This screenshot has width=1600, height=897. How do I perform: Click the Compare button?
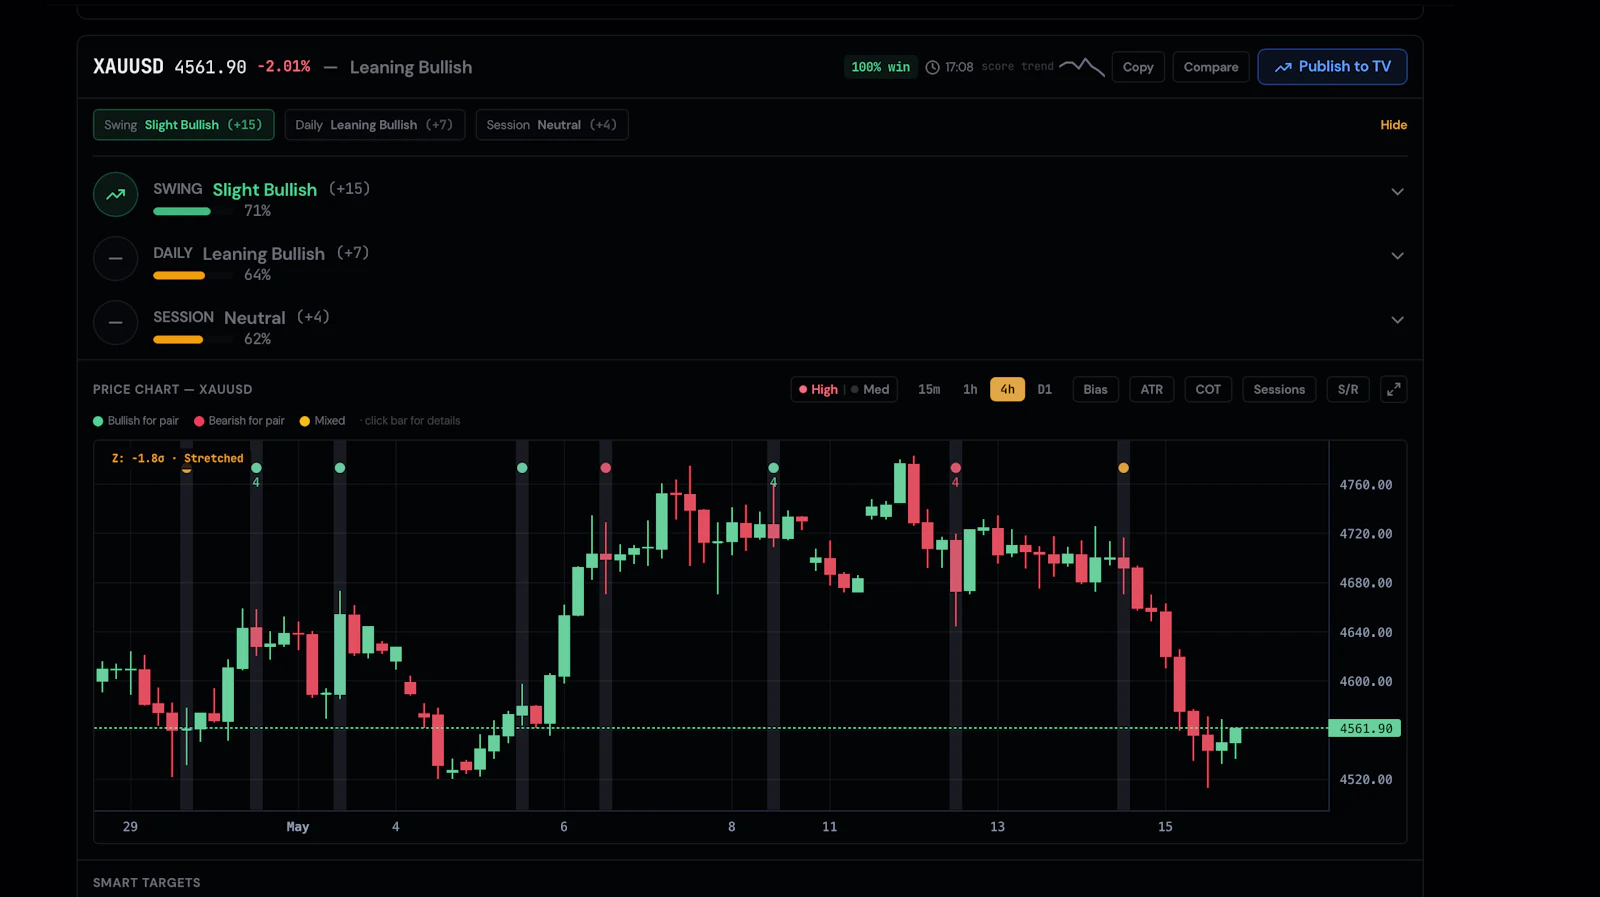coord(1211,67)
